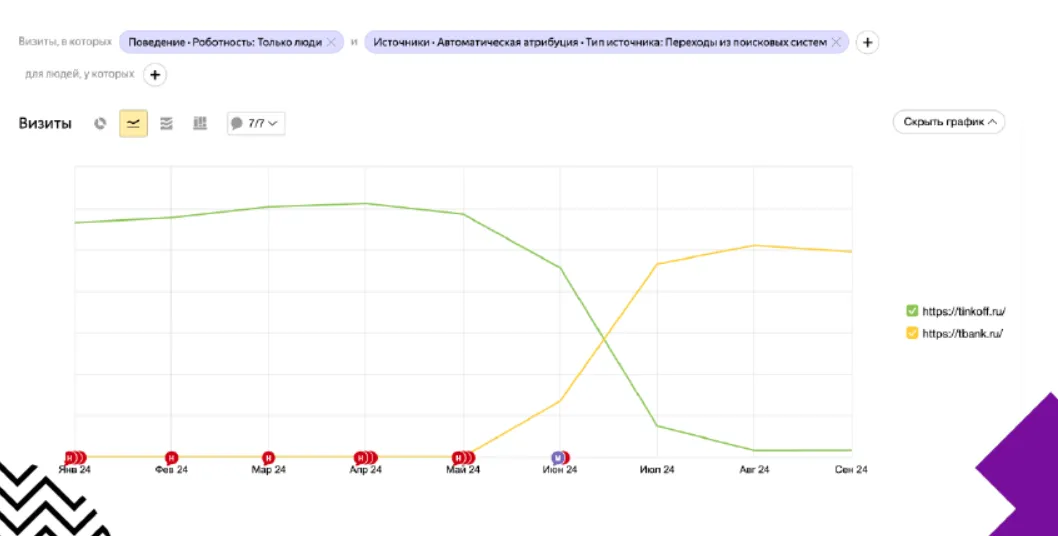1058x536 pixels.
Task: Select the line chart view
Action: click(134, 124)
